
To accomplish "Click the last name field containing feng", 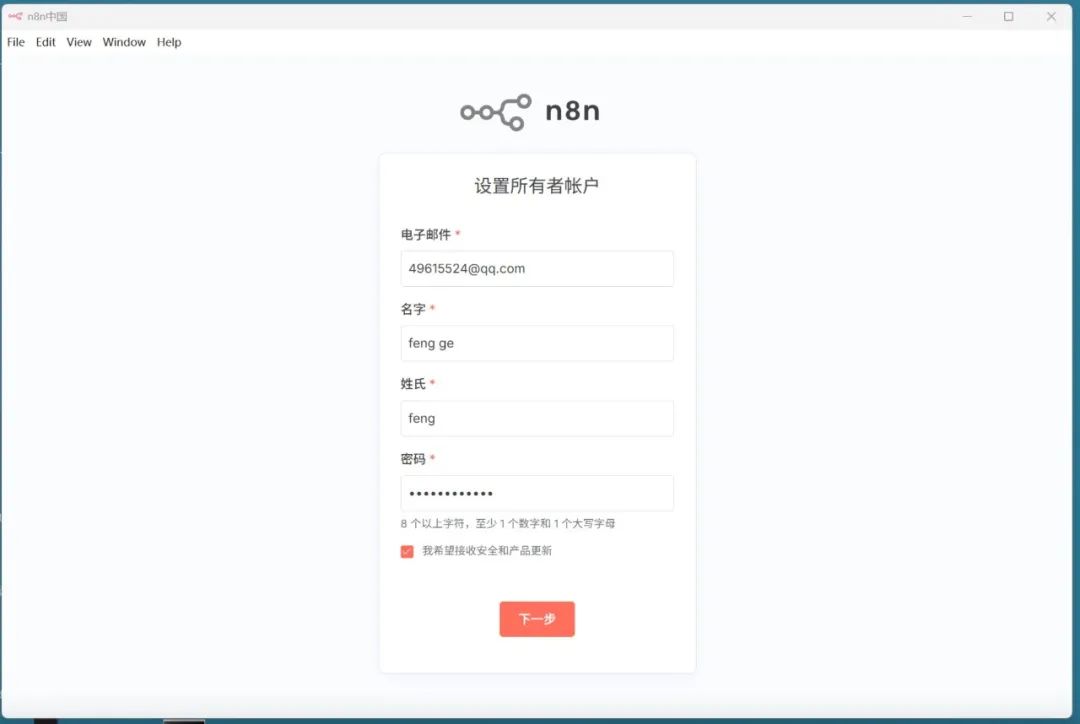I will pyautogui.click(x=537, y=418).
